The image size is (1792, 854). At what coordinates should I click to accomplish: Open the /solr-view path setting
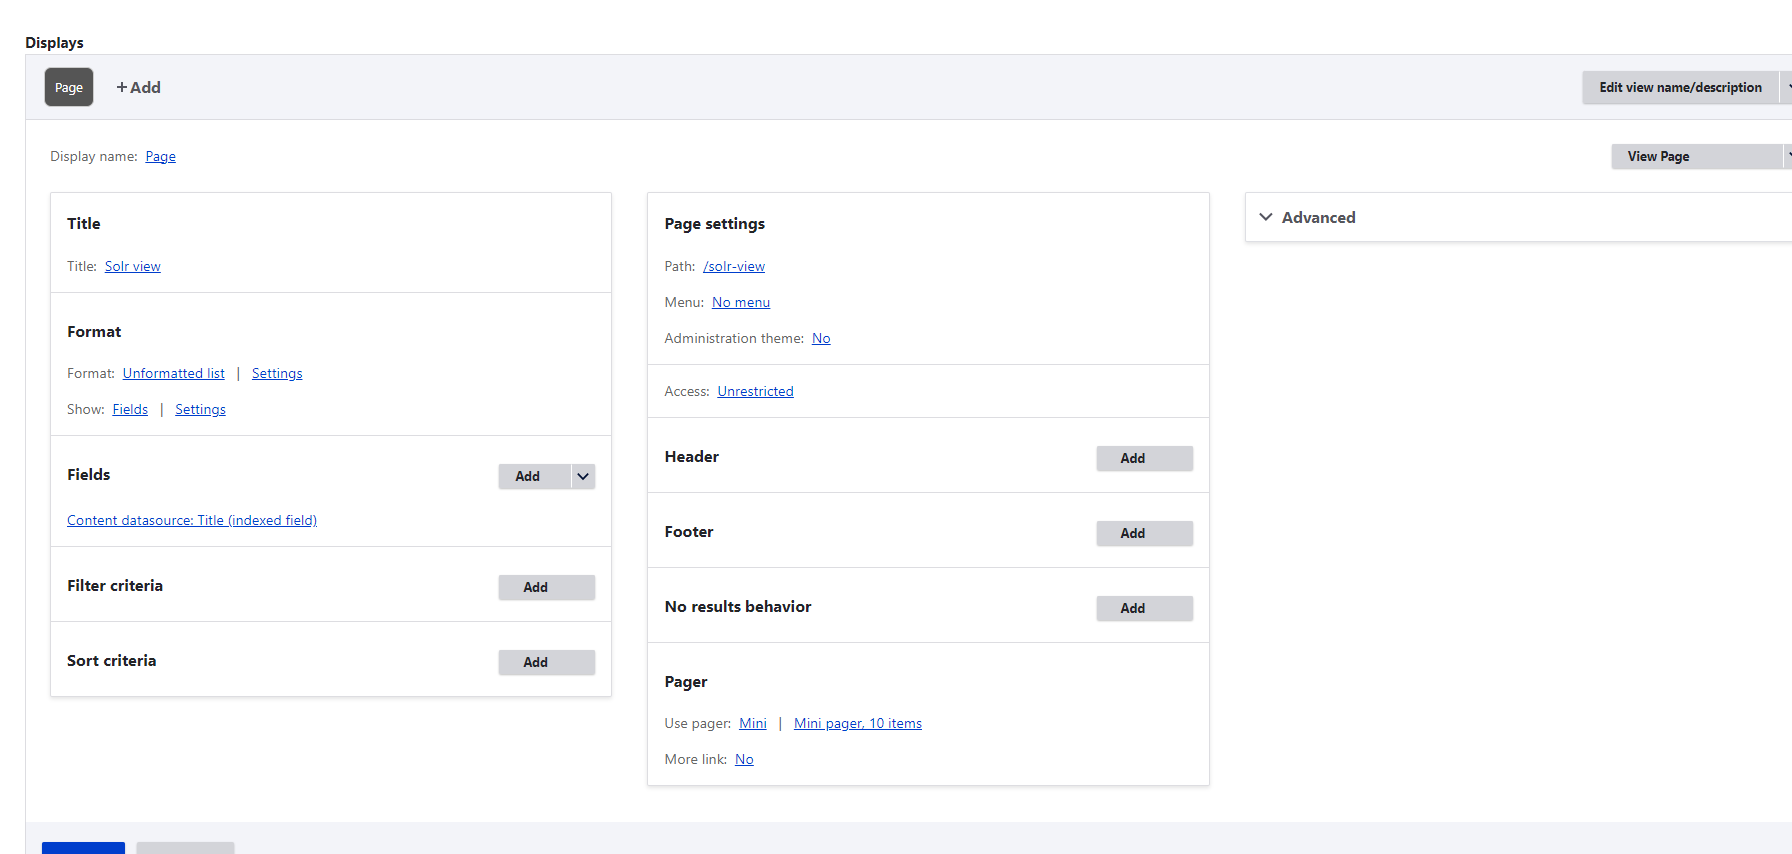coord(734,266)
